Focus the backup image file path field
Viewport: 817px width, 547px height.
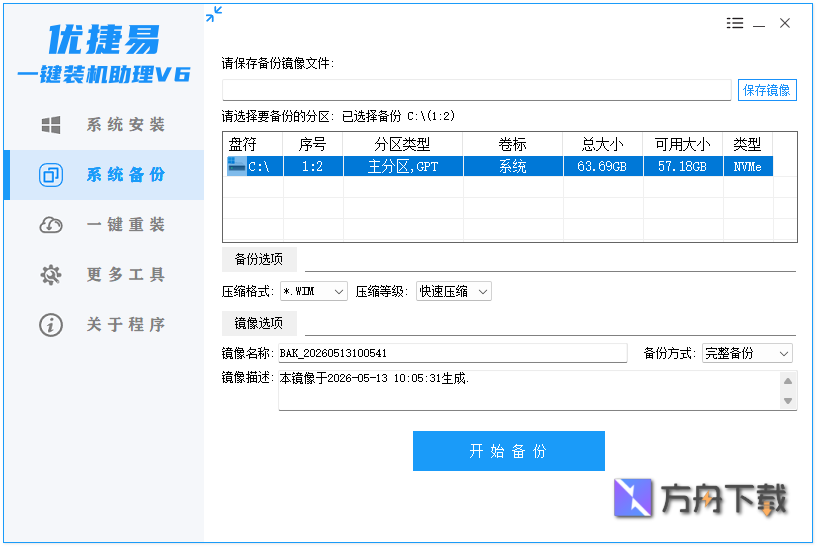477,90
